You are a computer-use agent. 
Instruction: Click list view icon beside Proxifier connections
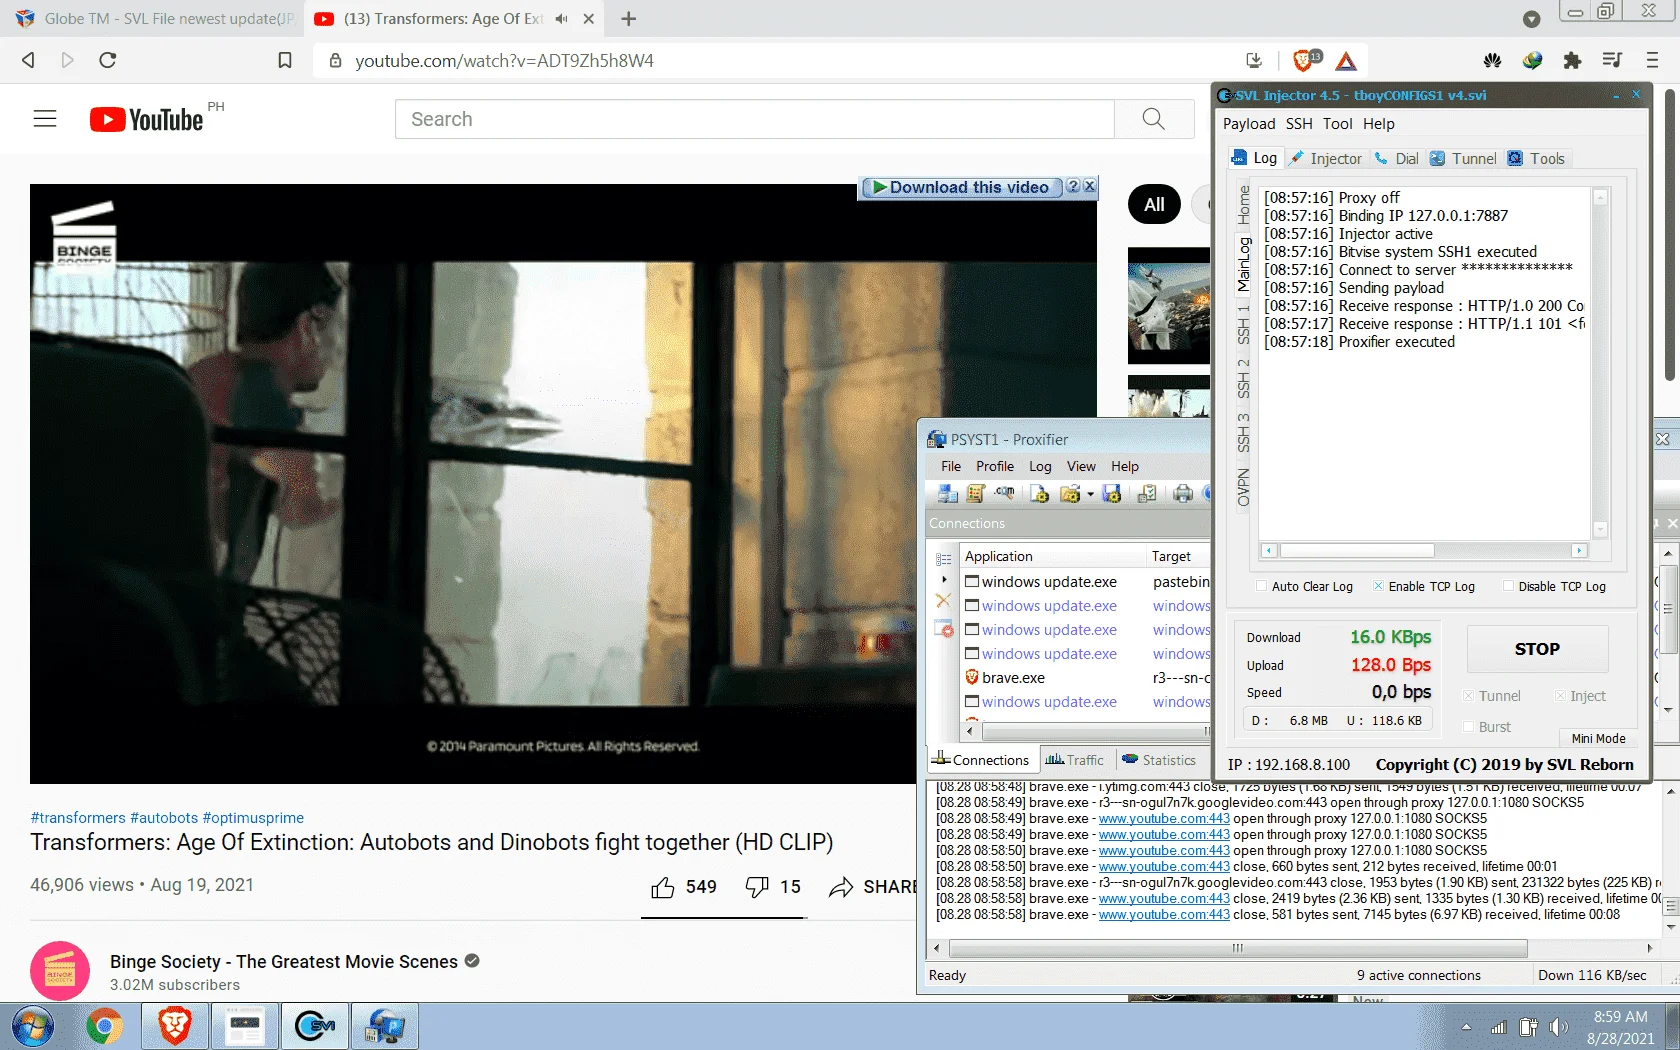click(943, 559)
